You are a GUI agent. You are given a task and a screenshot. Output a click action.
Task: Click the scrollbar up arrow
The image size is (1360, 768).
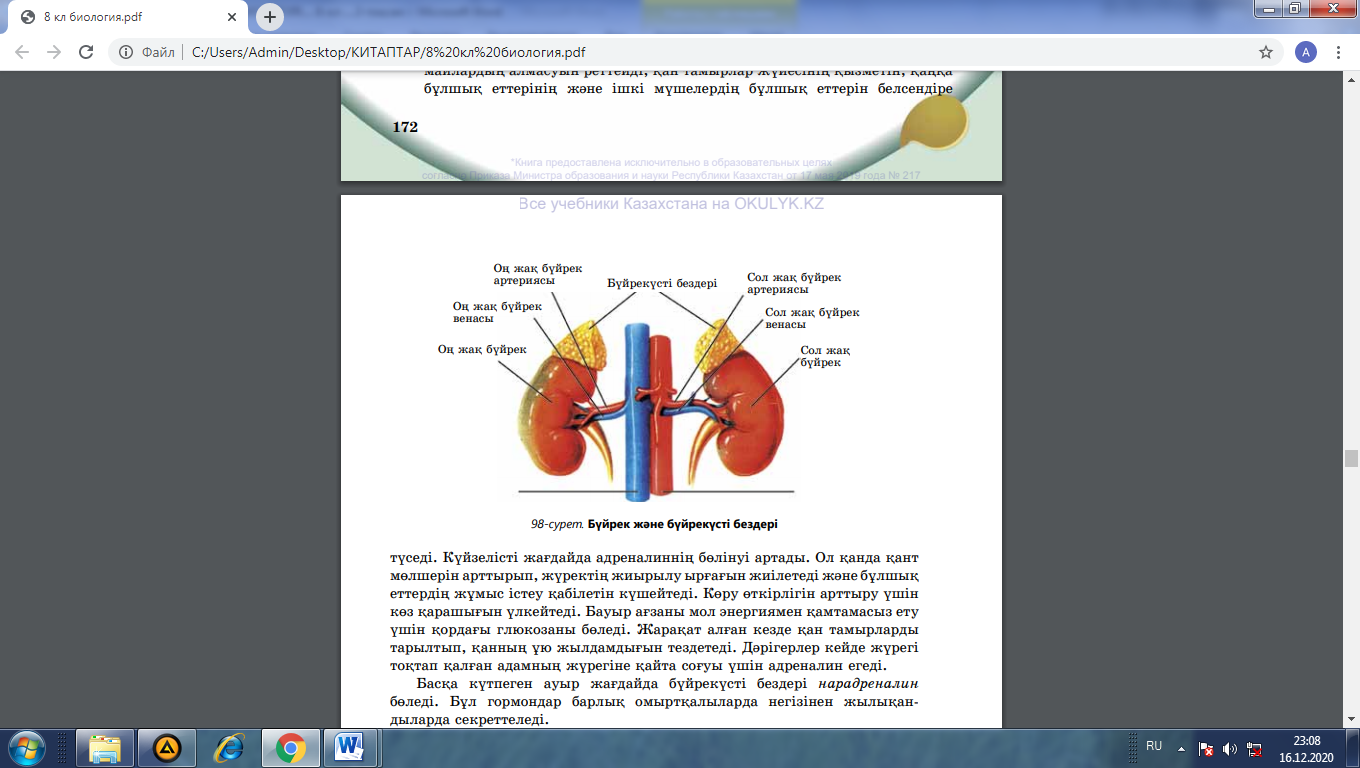[x=1351, y=79]
